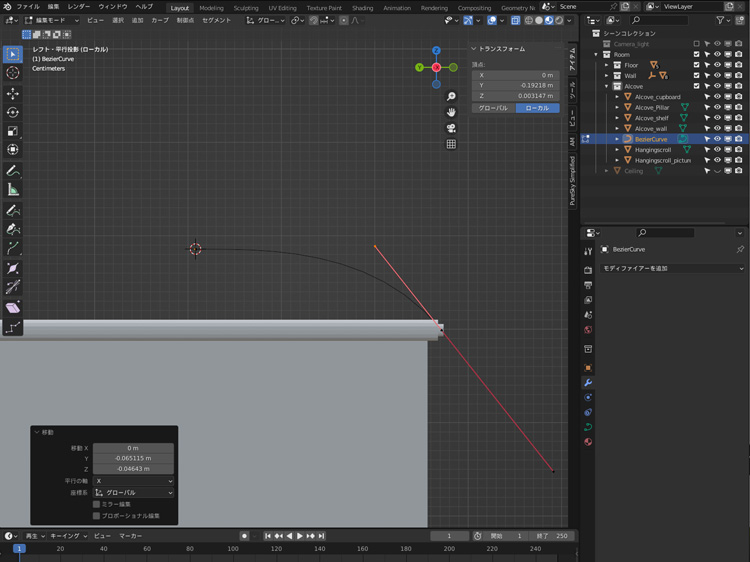This screenshot has width=750, height=562.
Task: Toggle the camera view icon
Action: click(451, 128)
